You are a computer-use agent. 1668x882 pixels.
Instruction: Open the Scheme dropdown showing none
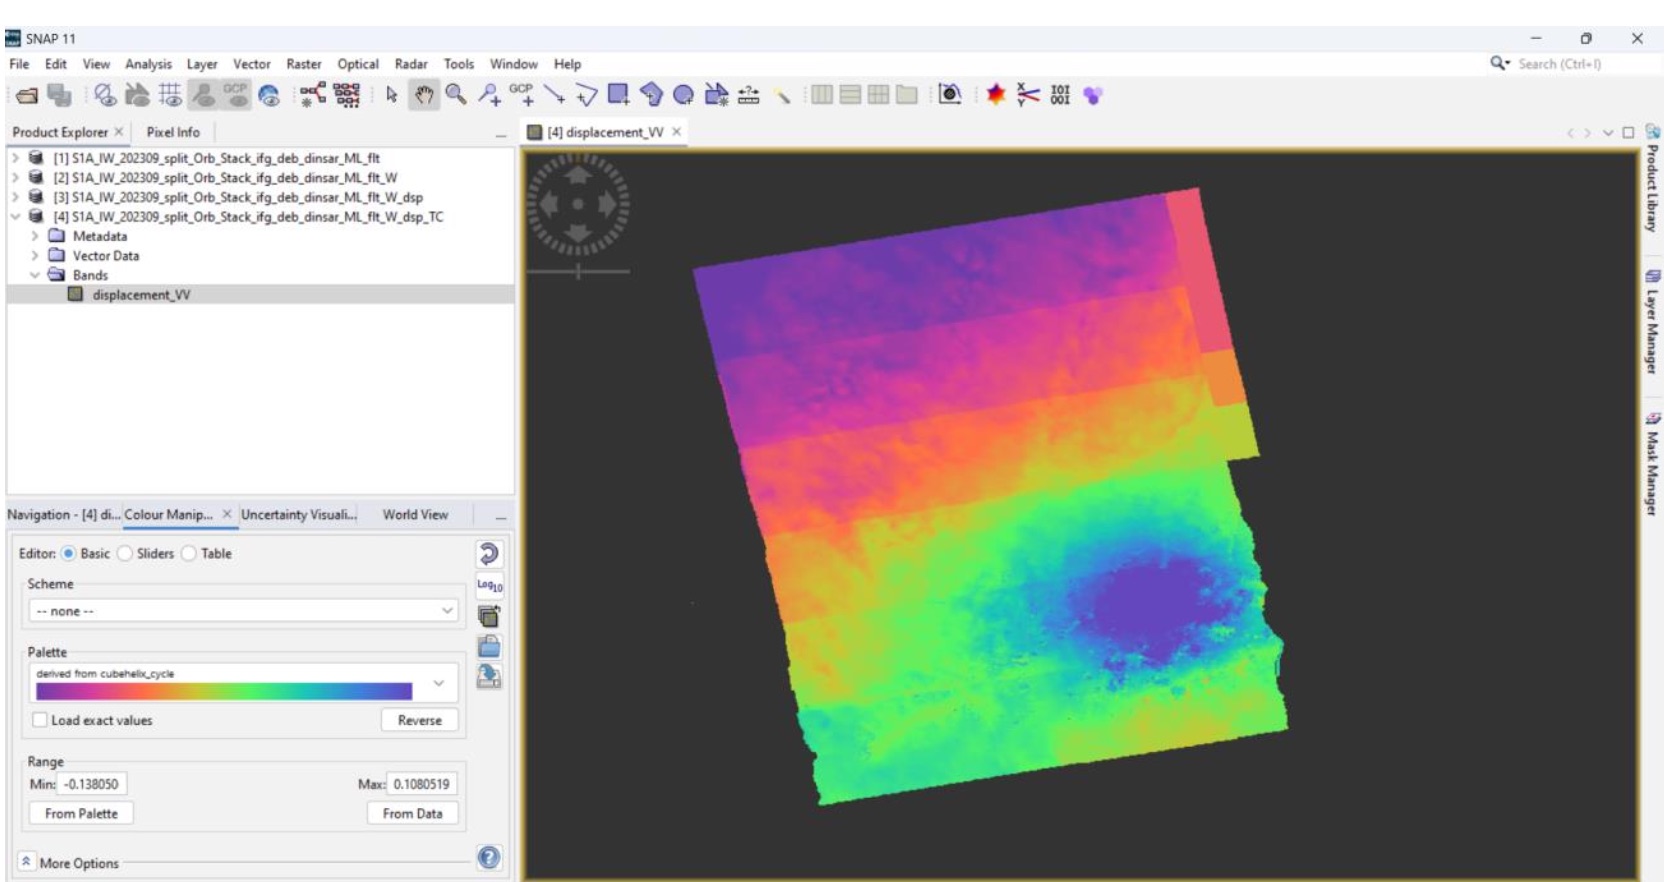point(243,611)
